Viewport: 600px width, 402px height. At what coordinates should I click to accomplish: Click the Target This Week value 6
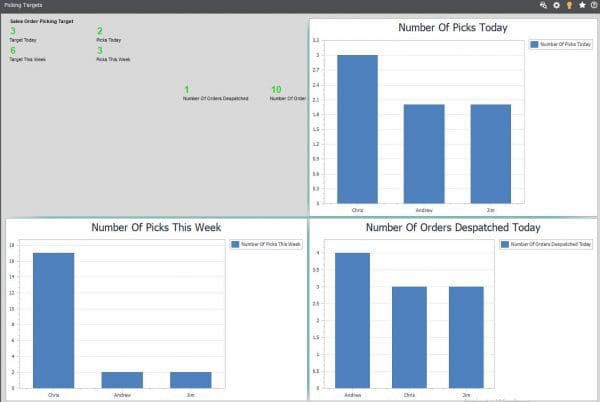pos(13,50)
